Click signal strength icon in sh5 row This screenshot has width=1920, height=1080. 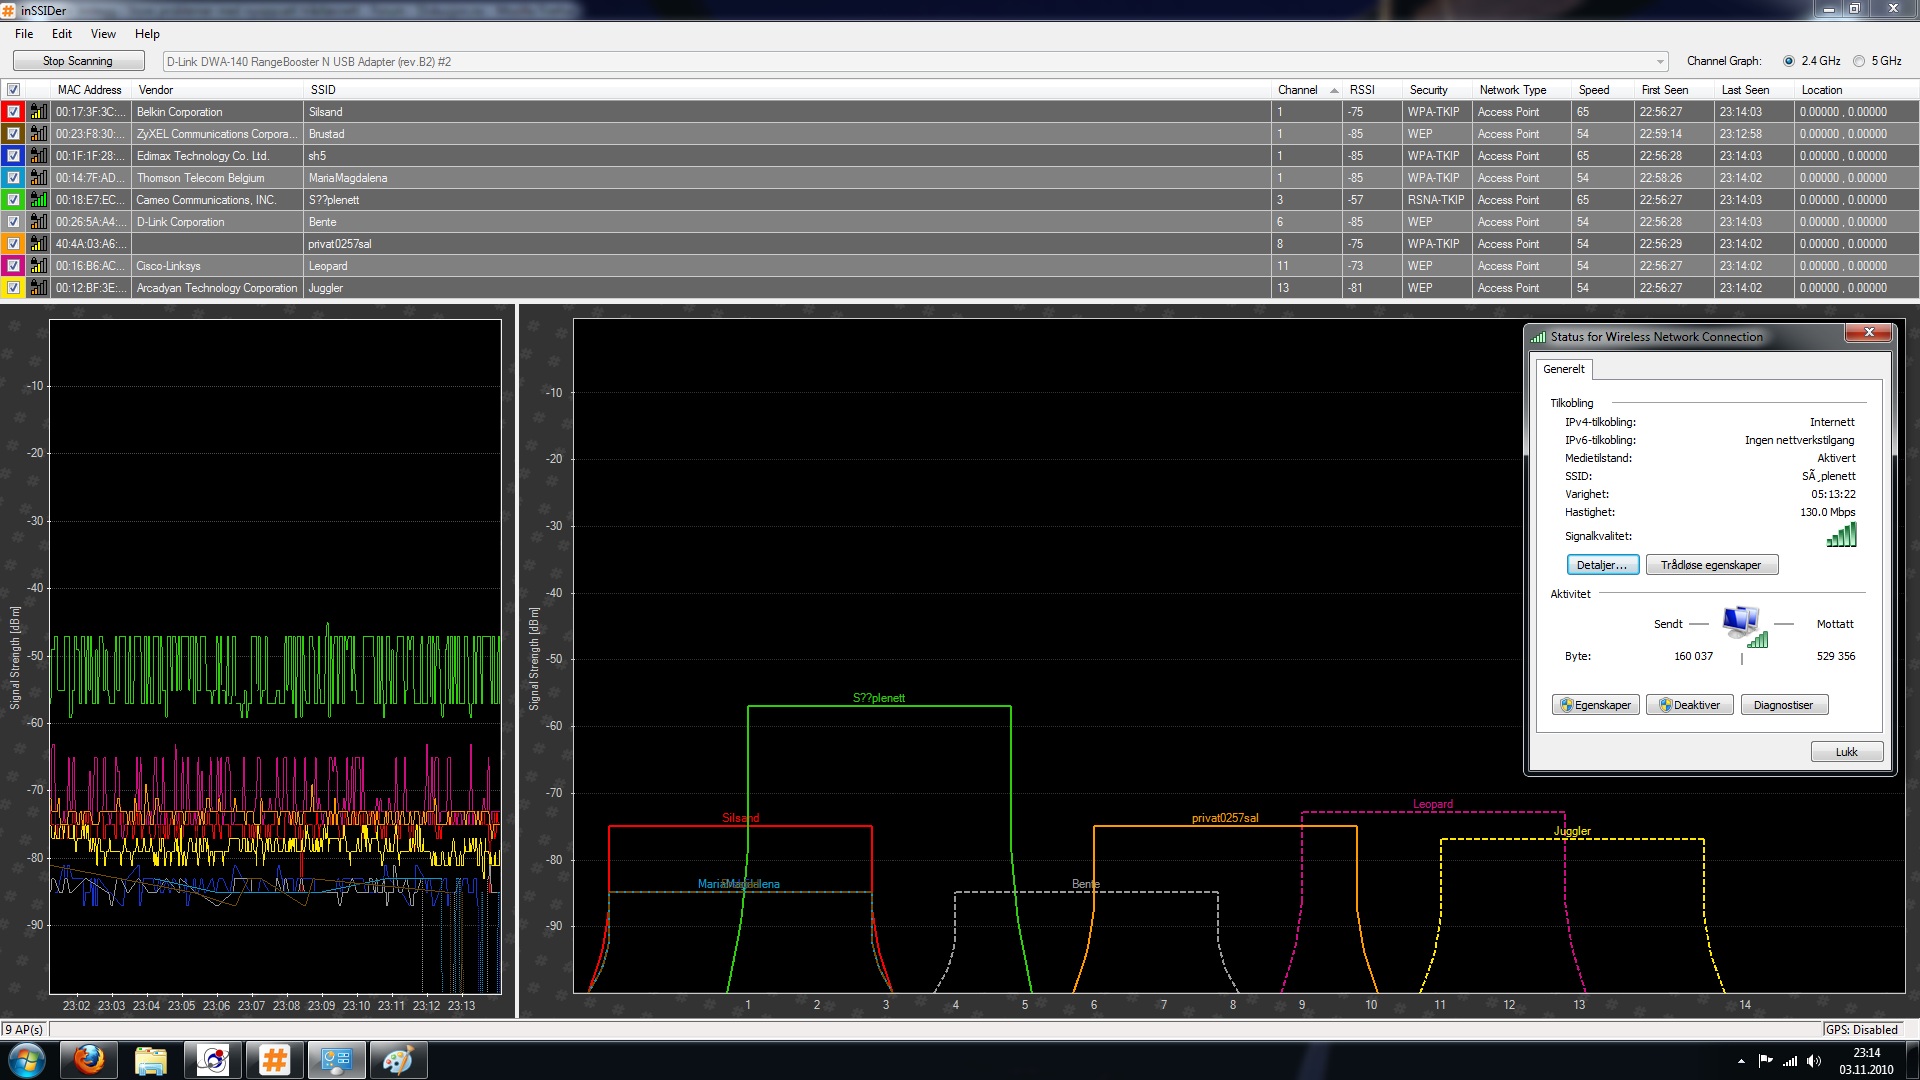click(x=38, y=156)
